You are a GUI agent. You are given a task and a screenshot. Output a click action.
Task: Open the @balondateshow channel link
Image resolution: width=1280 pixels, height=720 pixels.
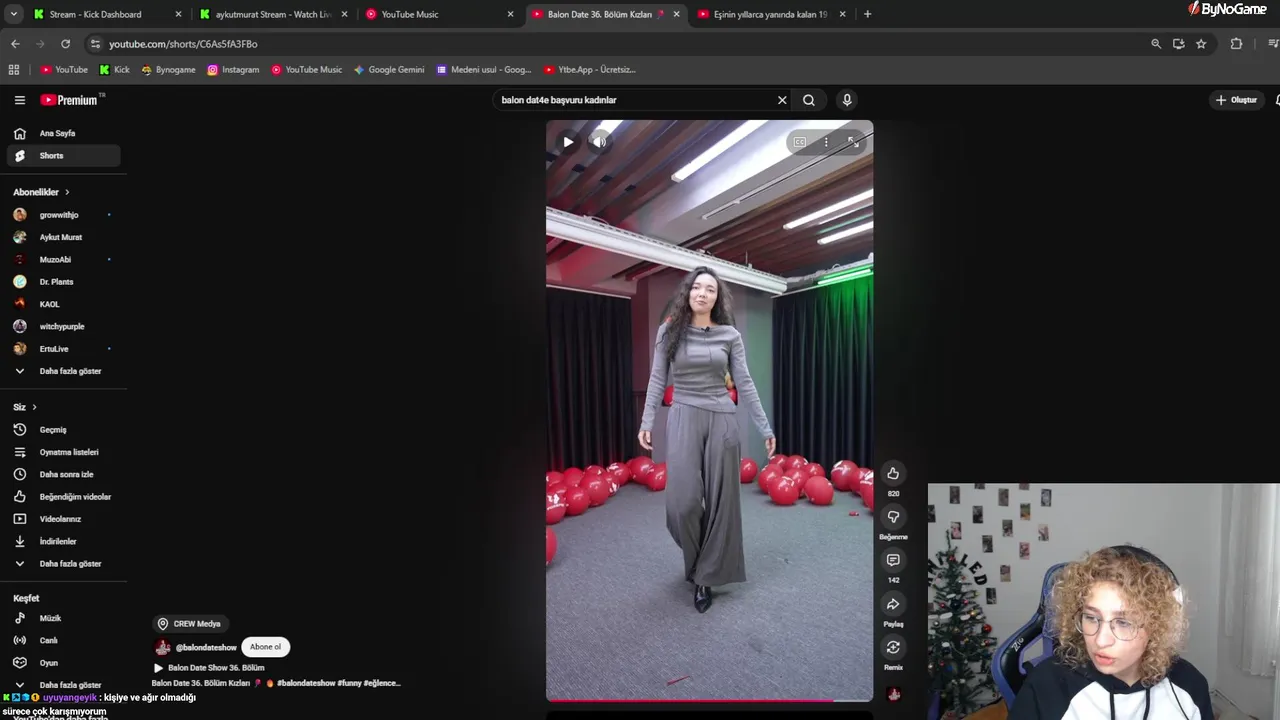point(206,648)
